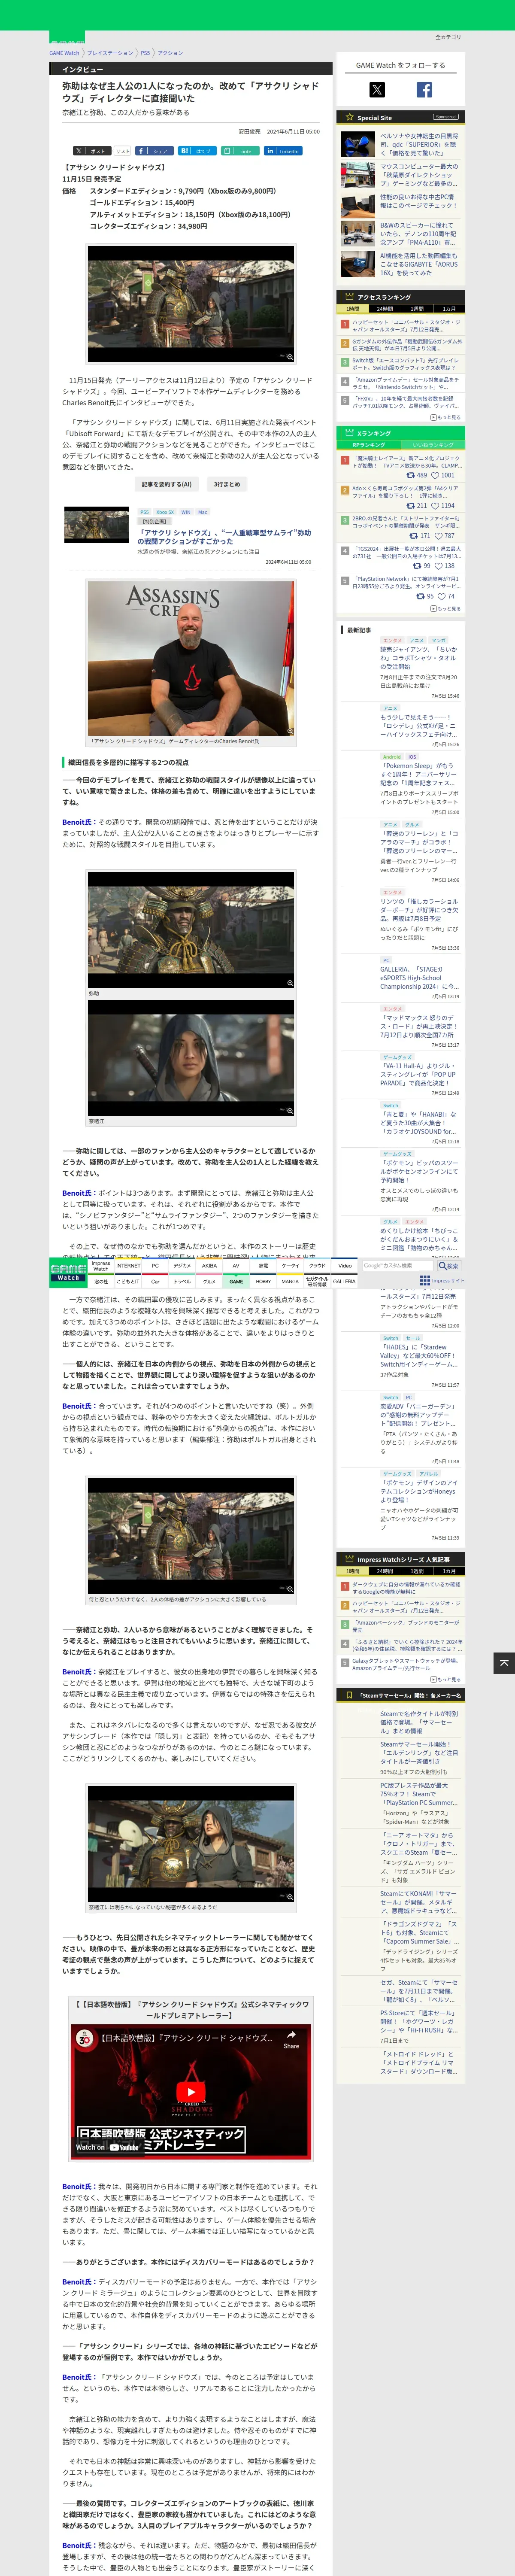This screenshot has width=515, height=2576.
Task: Open Watch on YouTube link in the video
Action: coord(108,2147)
